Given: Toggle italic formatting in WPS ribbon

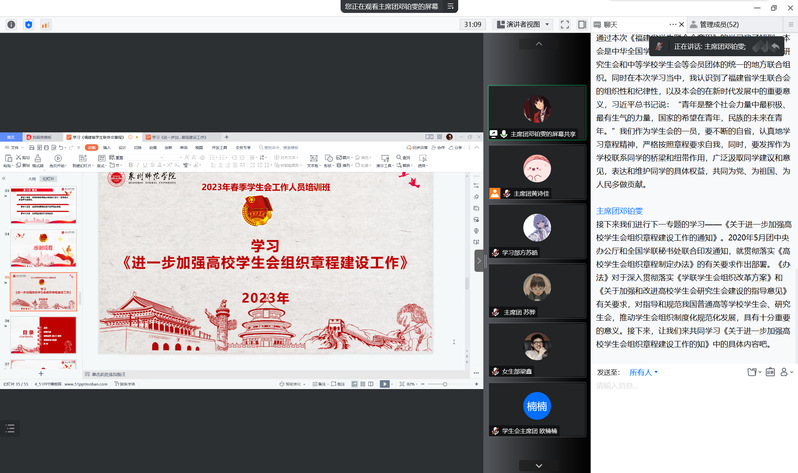Looking at the screenshot, I should pos(138,165).
